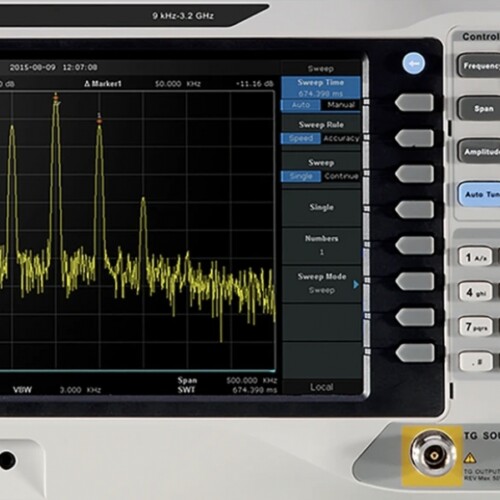Click the softkey beside the Single menu item
Viewport: 500px width, 500px height.
(414, 209)
